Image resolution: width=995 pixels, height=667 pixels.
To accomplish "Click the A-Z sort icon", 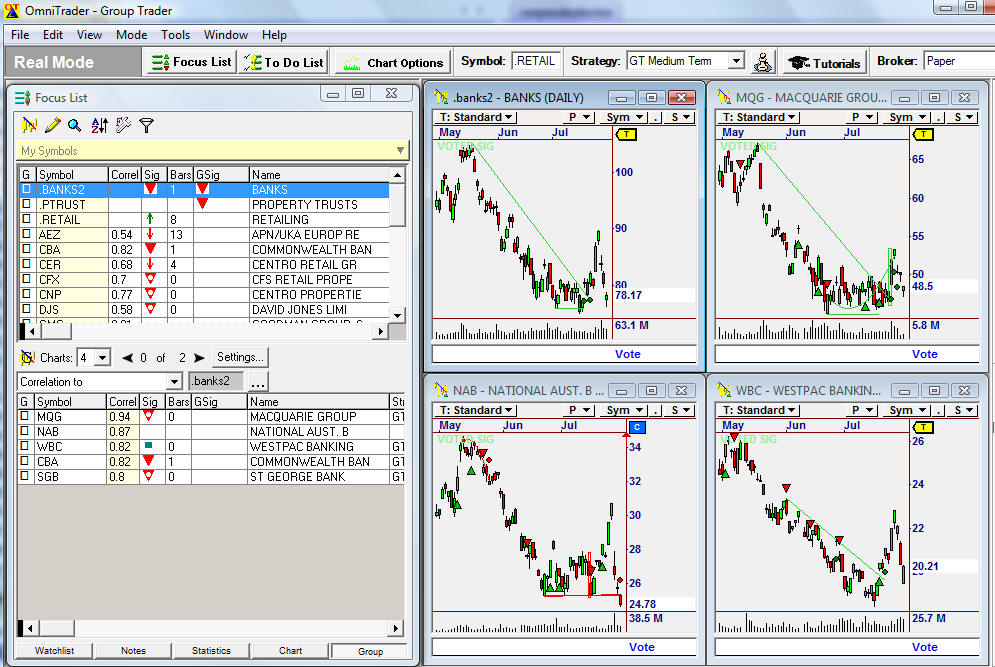I will [x=99, y=125].
